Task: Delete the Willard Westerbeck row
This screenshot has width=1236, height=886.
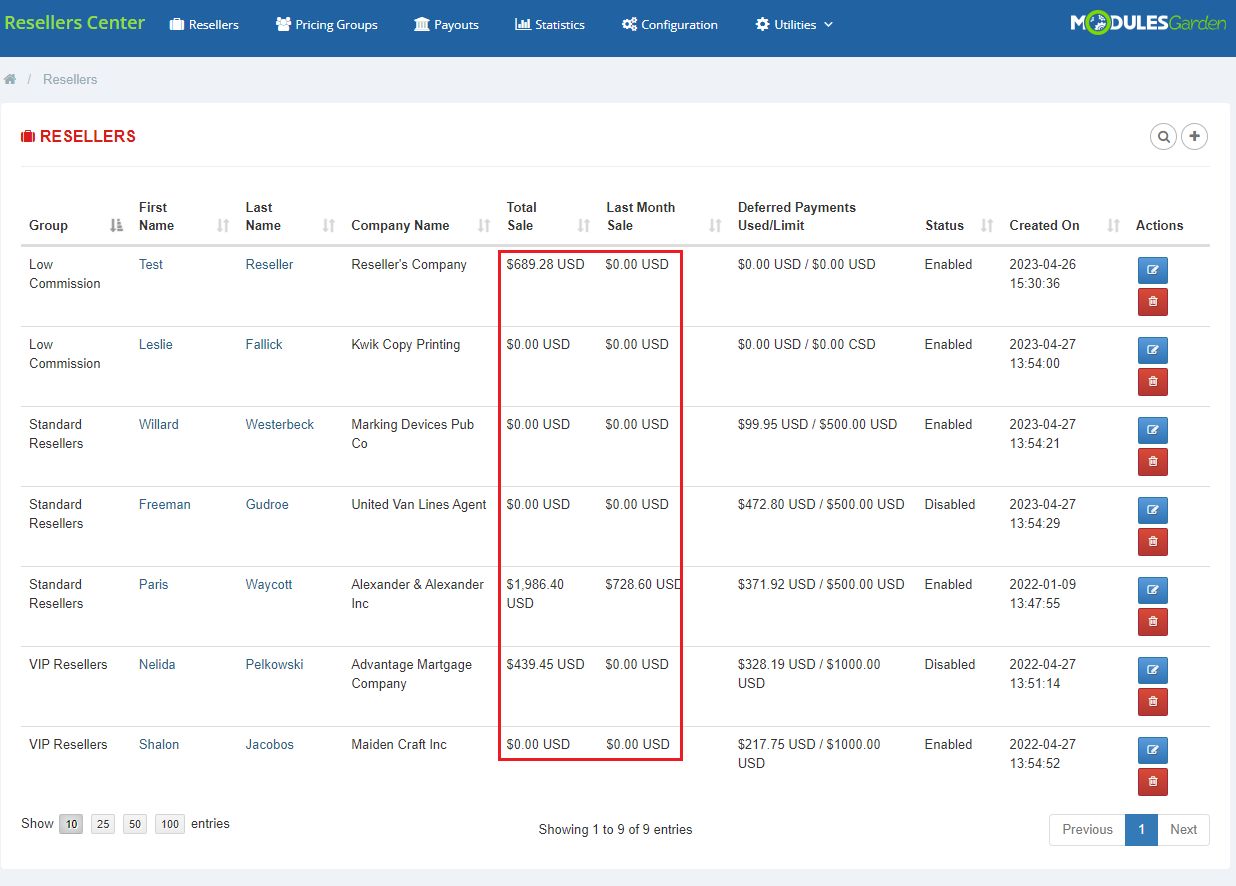Action: (1153, 462)
